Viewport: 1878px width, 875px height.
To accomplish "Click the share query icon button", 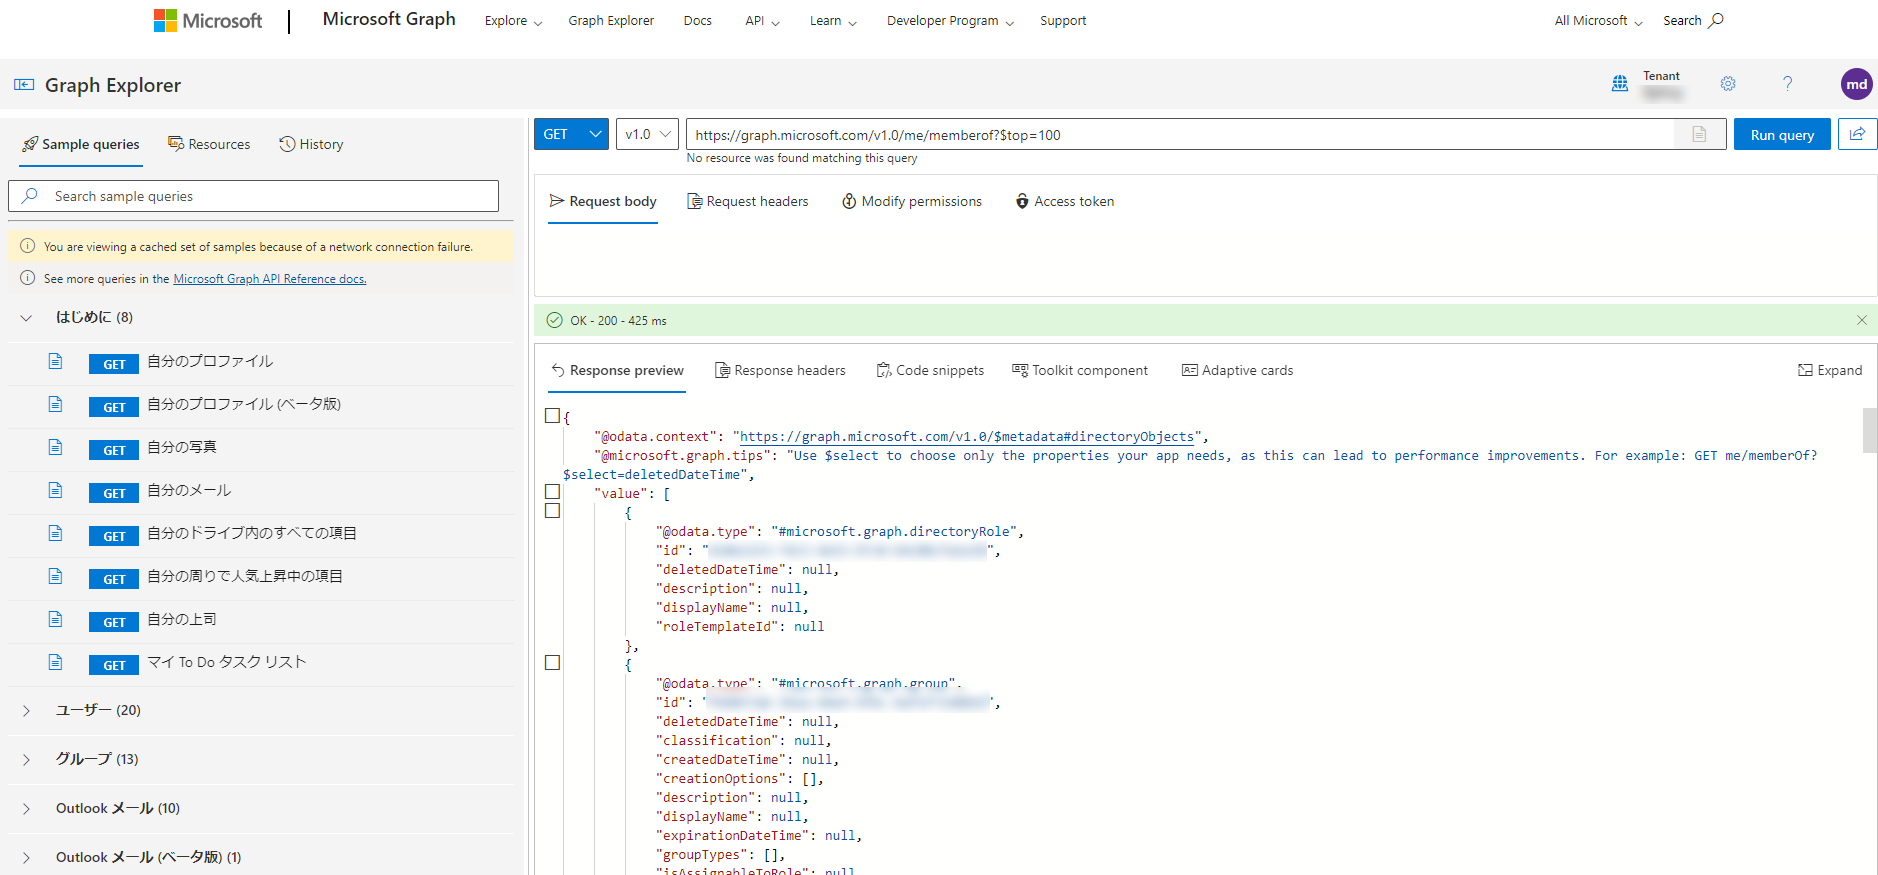I will [1857, 134].
